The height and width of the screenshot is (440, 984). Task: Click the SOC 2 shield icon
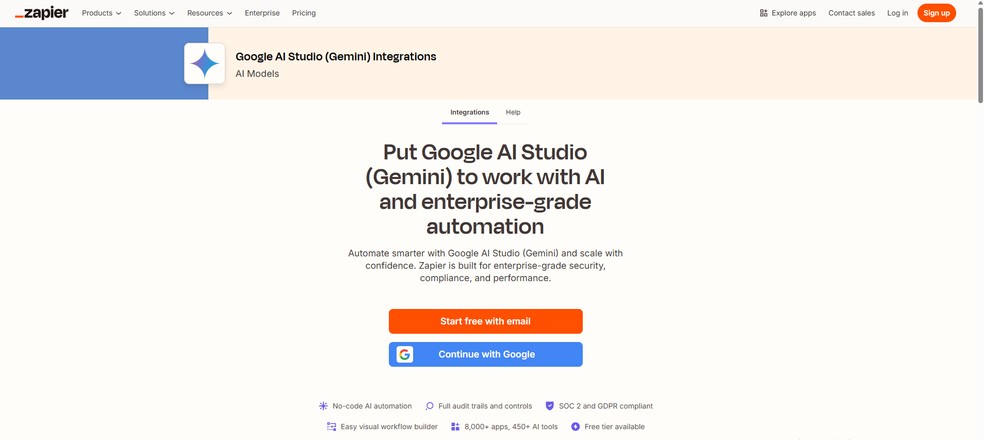pyautogui.click(x=549, y=406)
